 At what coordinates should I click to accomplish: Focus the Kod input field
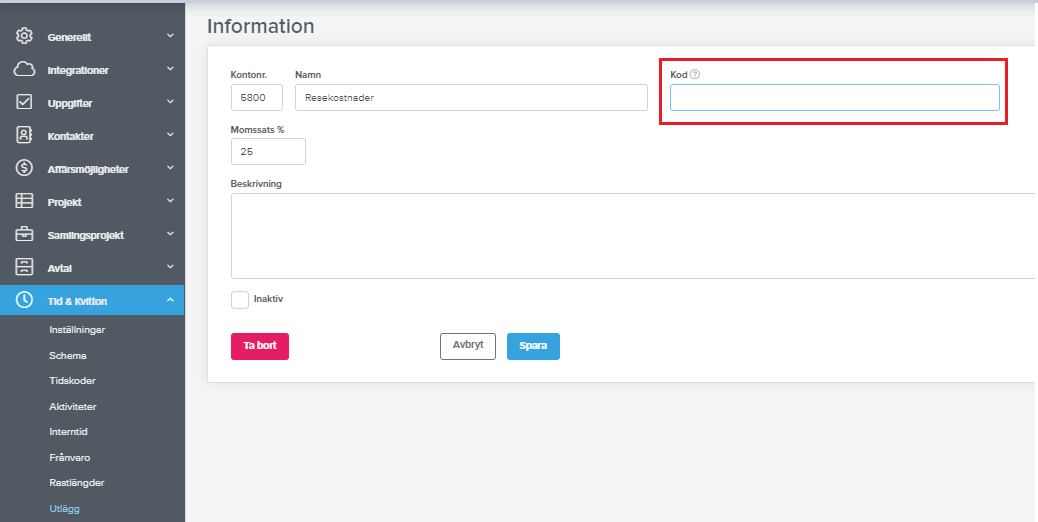834,98
